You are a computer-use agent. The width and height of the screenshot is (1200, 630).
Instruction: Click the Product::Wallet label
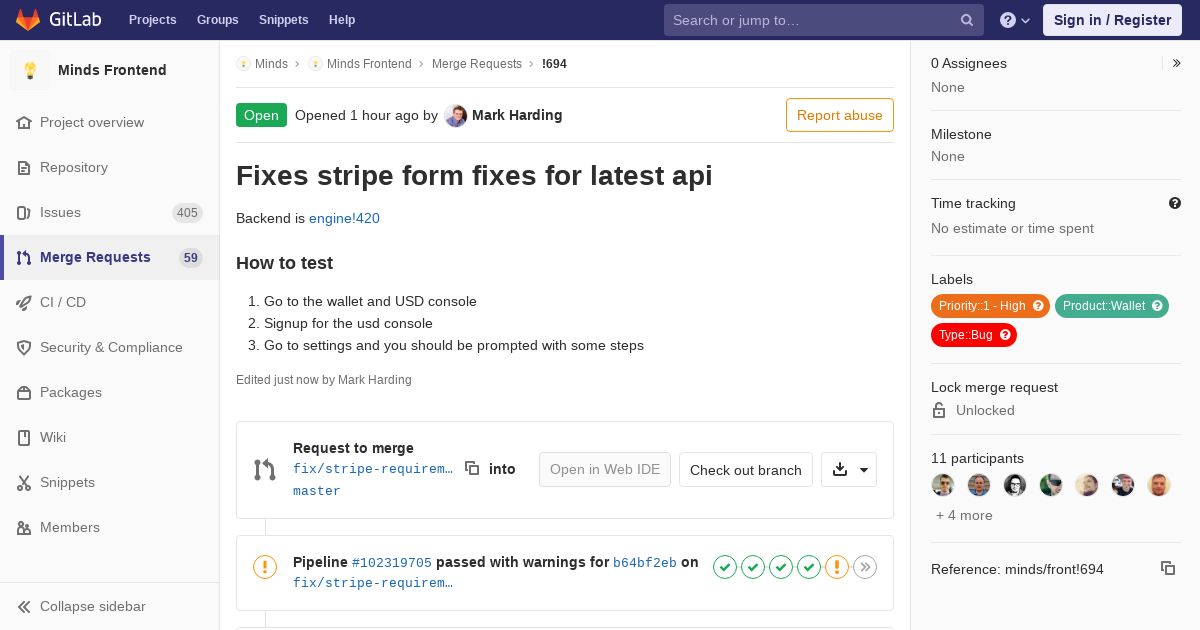pos(1112,306)
